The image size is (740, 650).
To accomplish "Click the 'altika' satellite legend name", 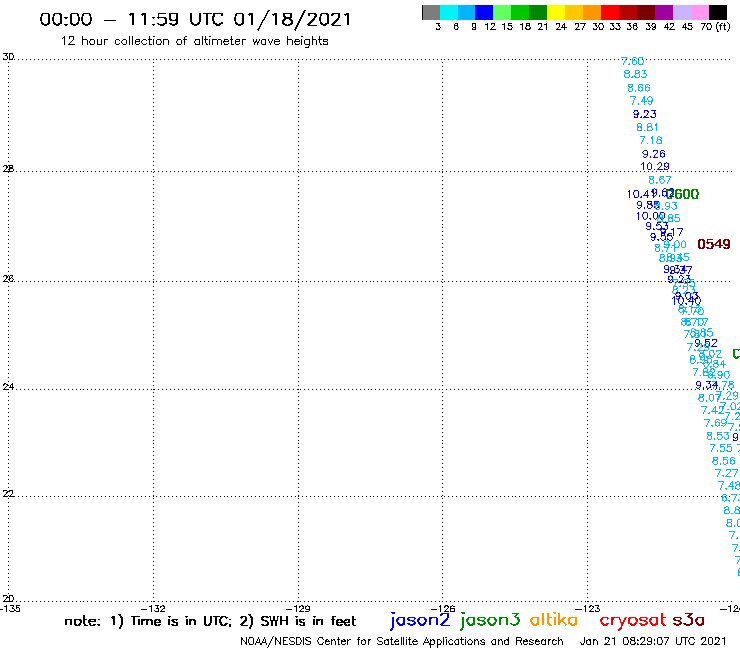I will (x=554, y=619).
